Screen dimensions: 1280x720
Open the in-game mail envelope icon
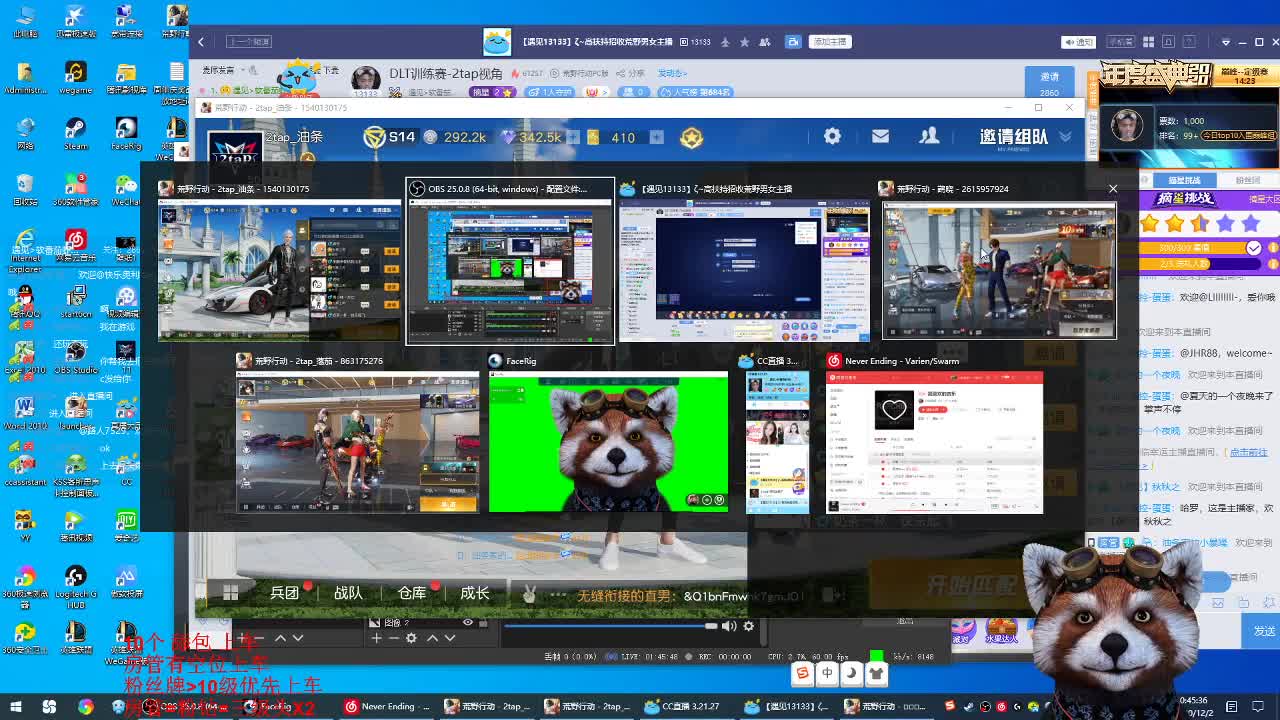(880, 137)
